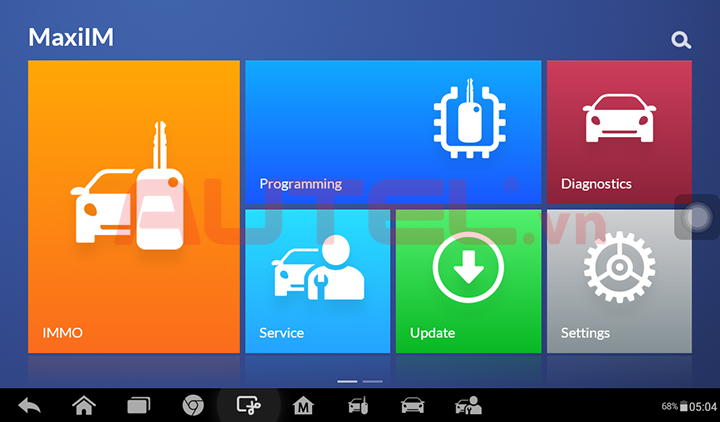This screenshot has width=720, height=422.
Task: Tap the car diagnostics shortcut icon
Action: 412,406
